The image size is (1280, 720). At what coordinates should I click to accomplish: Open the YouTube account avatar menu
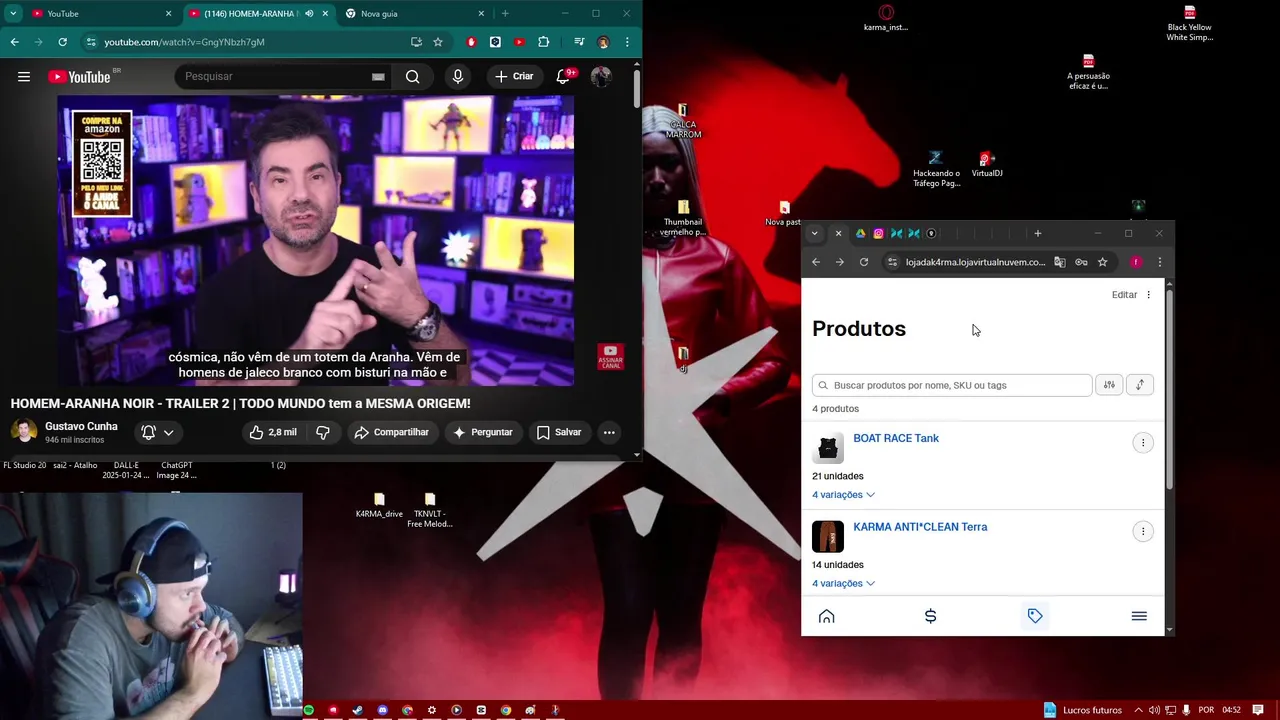(601, 76)
